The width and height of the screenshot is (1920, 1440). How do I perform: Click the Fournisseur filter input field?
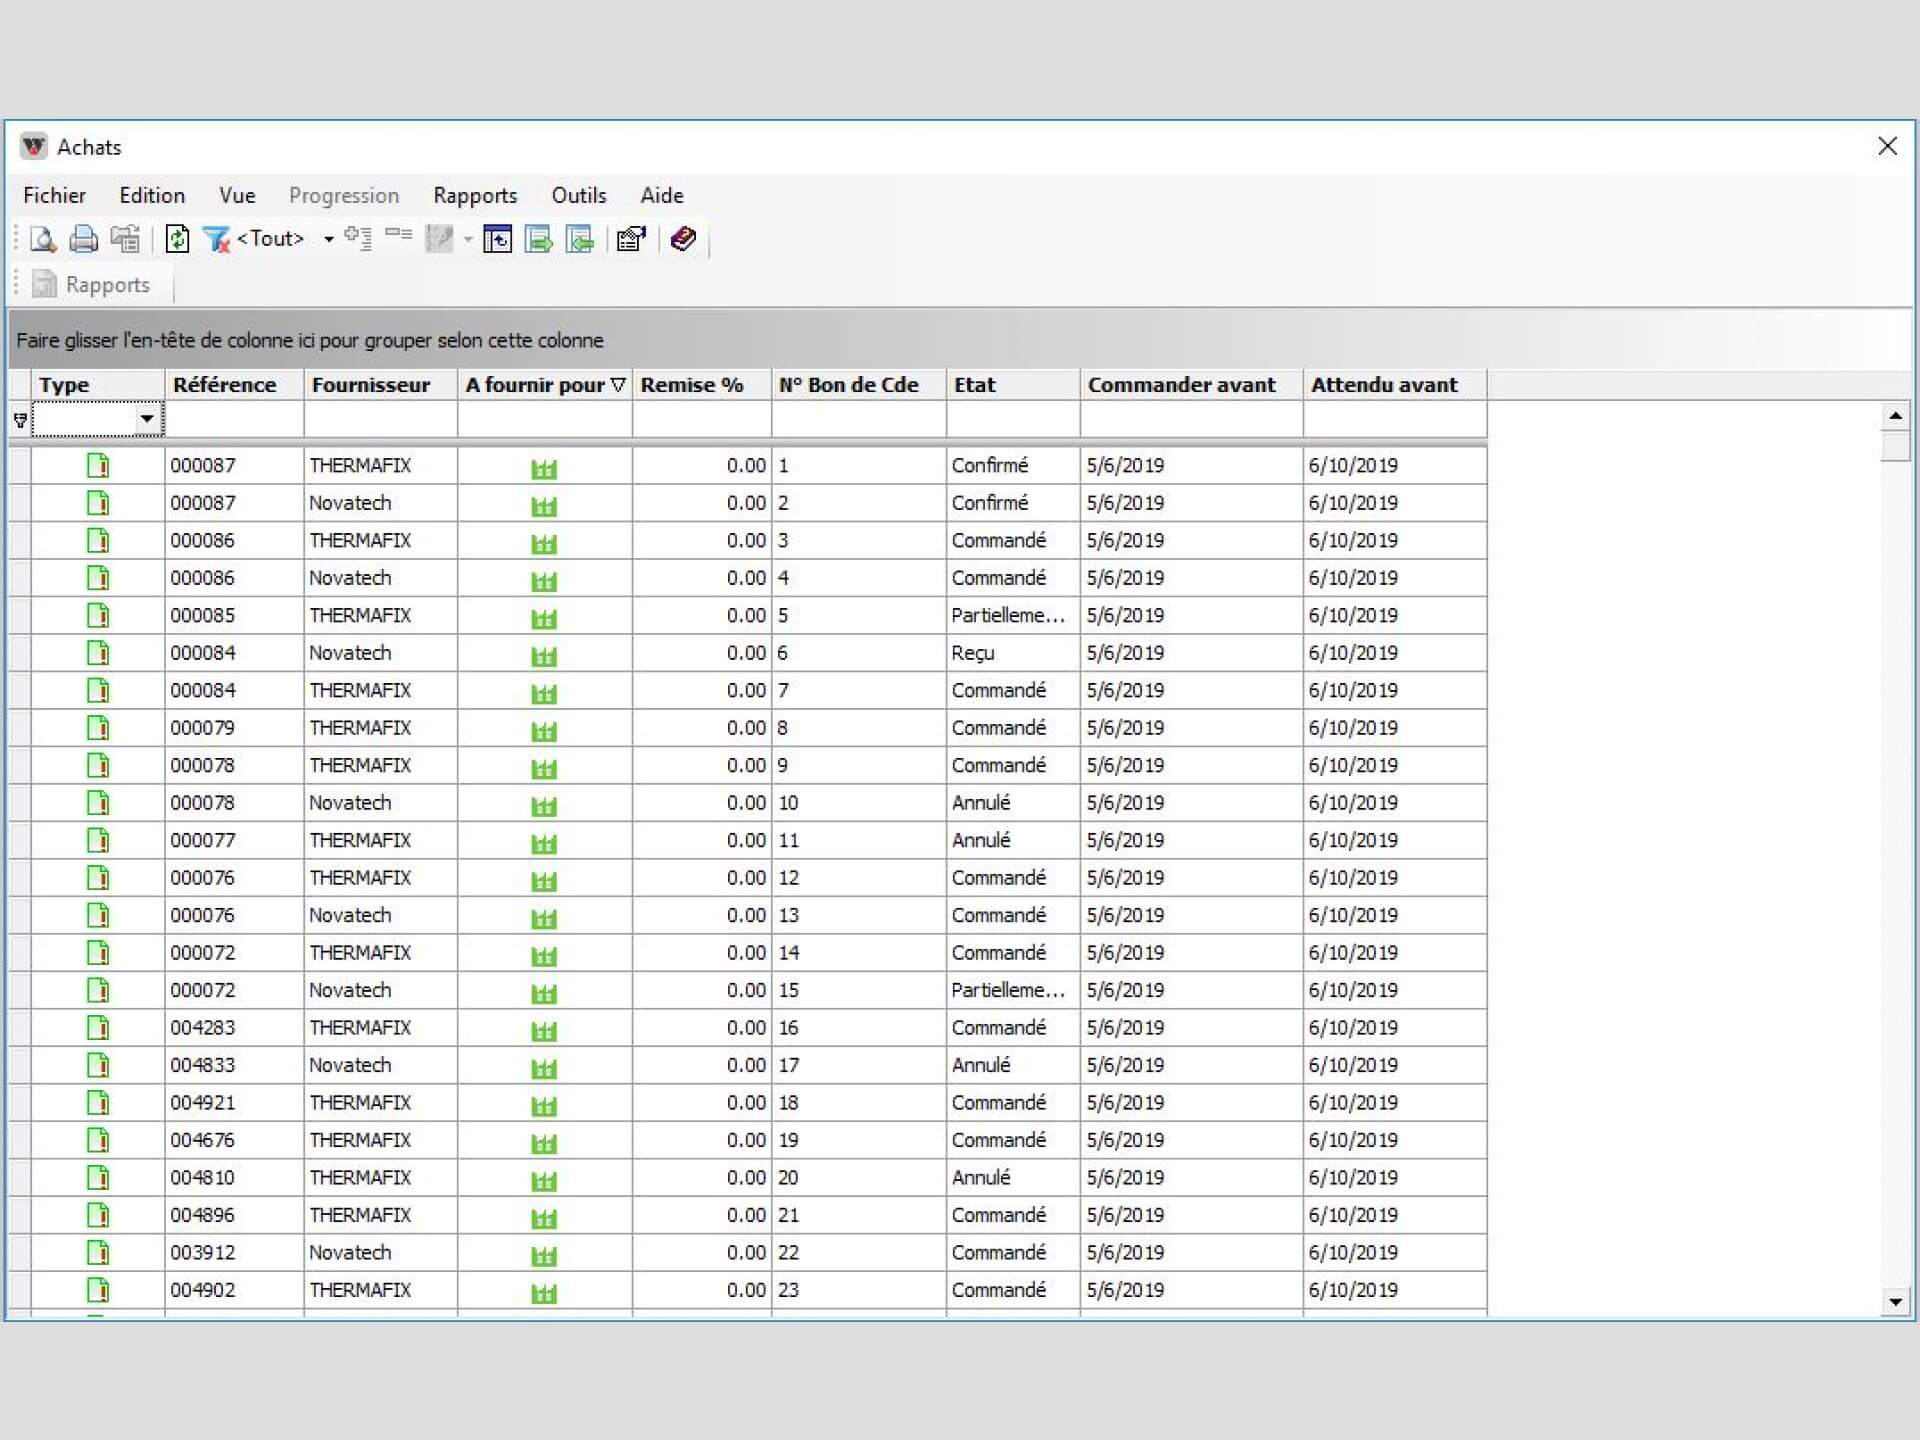pyautogui.click(x=380, y=420)
